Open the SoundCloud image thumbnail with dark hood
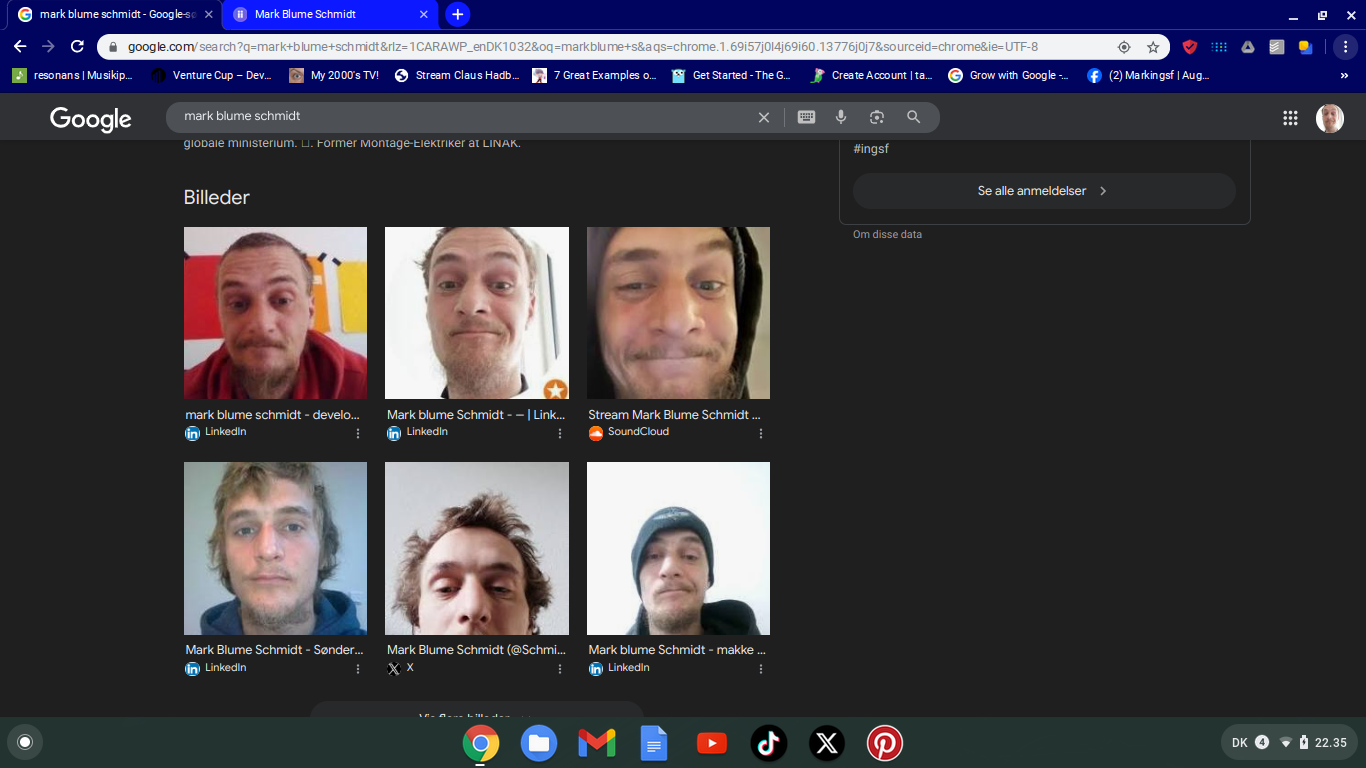The image size is (1366, 768). click(x=678, y=313)
